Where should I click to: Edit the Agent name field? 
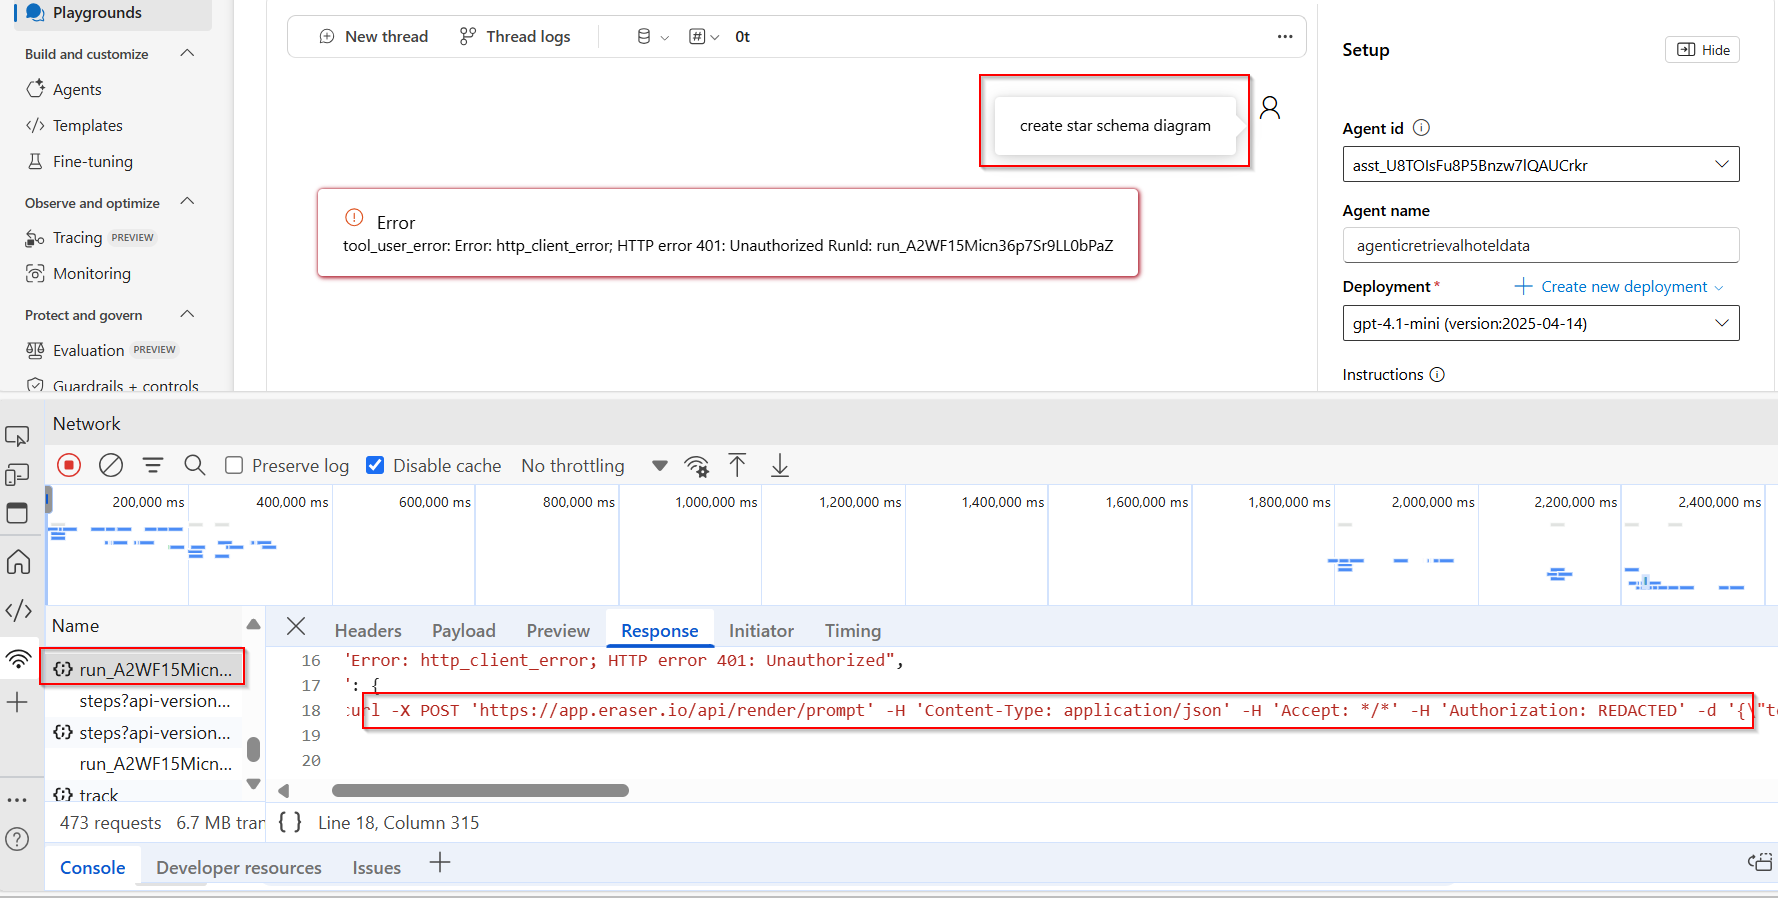click(x=1540, y=245)
